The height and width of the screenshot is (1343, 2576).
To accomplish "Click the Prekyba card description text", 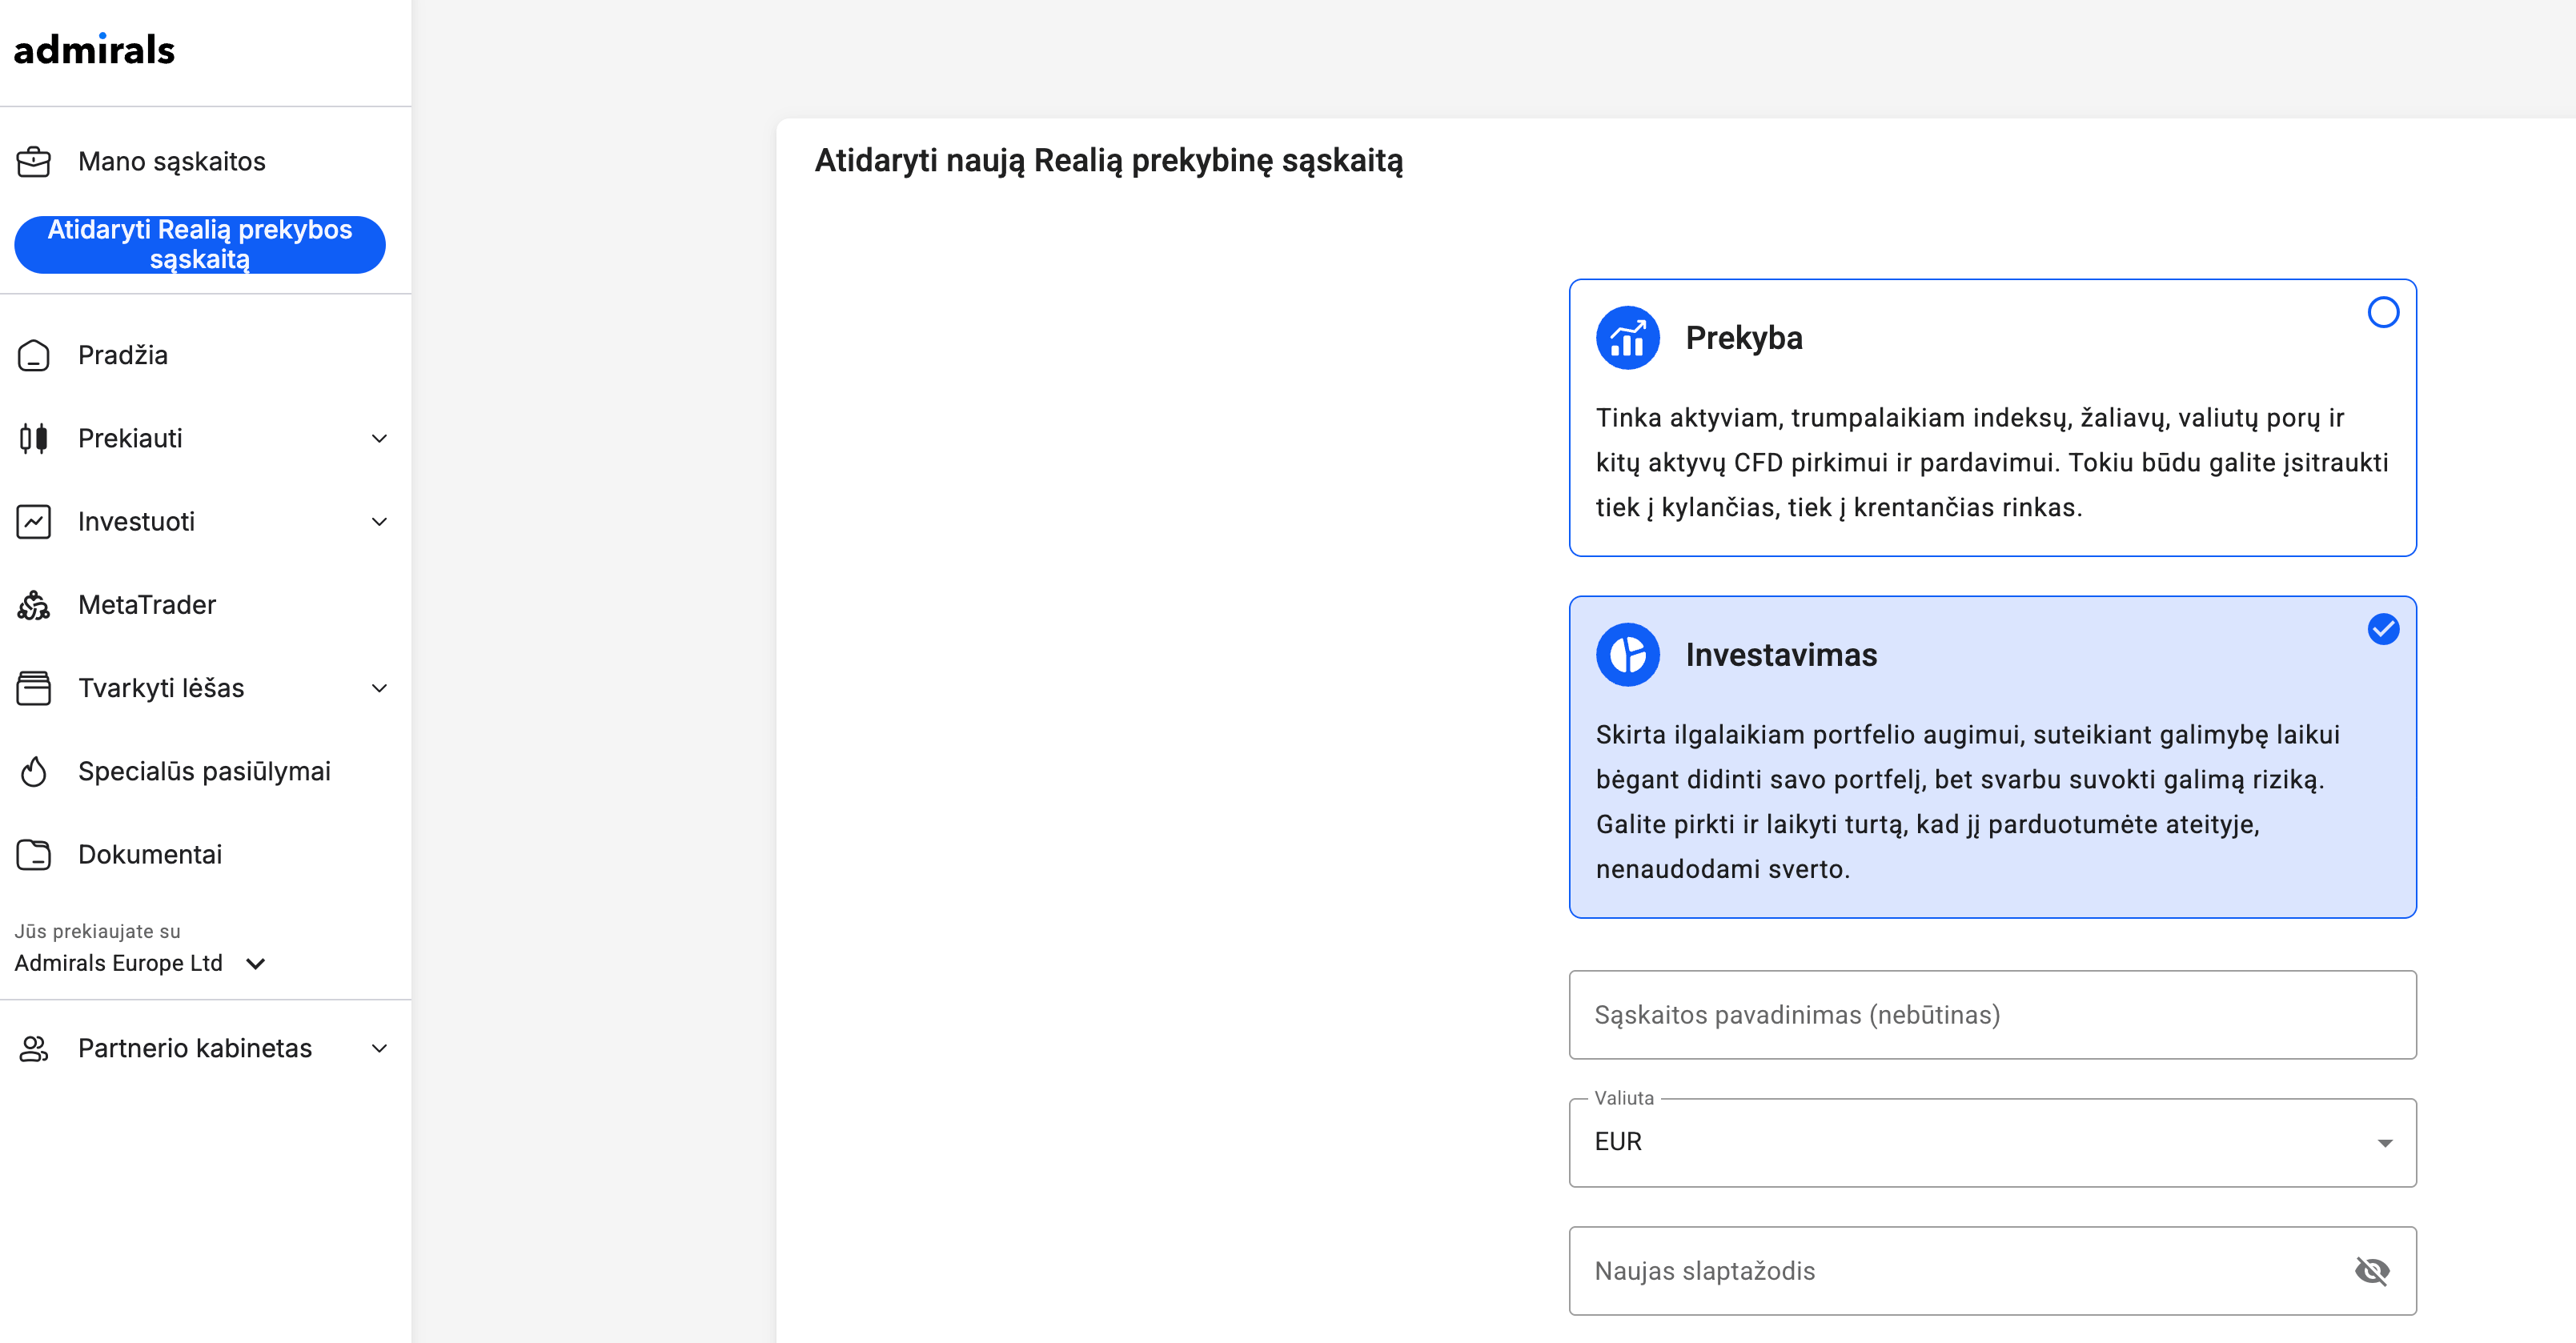I will click(x=1992, y=462).
